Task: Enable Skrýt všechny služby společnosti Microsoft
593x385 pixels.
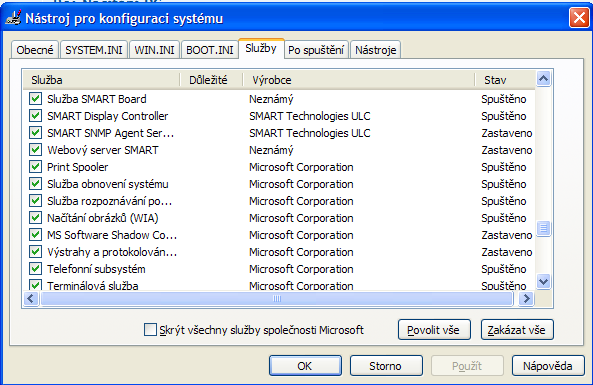Action: pyautogui.click(x=150, y=329)
